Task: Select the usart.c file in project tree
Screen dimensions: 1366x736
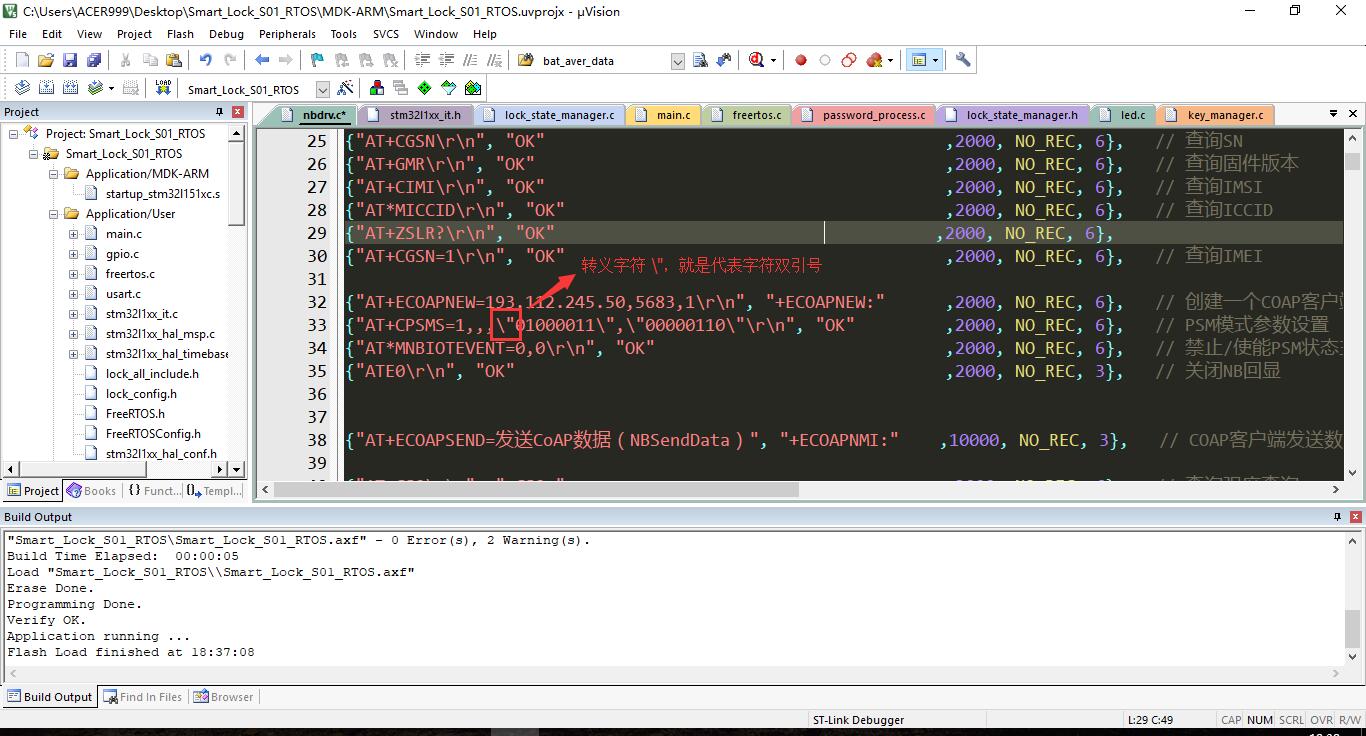Action: coord(123,294)
